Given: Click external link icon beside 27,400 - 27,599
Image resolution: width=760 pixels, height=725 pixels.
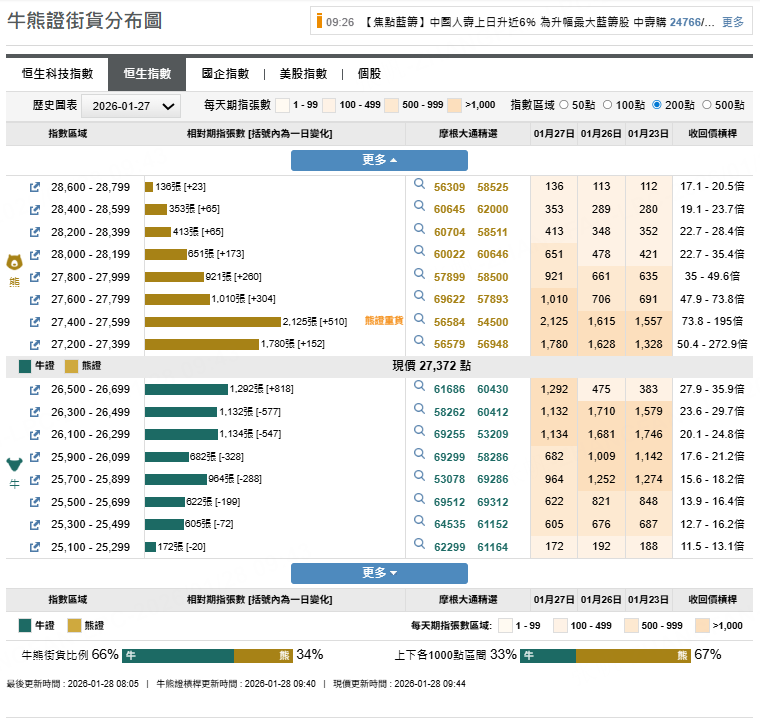Looking at the screenshot, I should pos(35,322).
